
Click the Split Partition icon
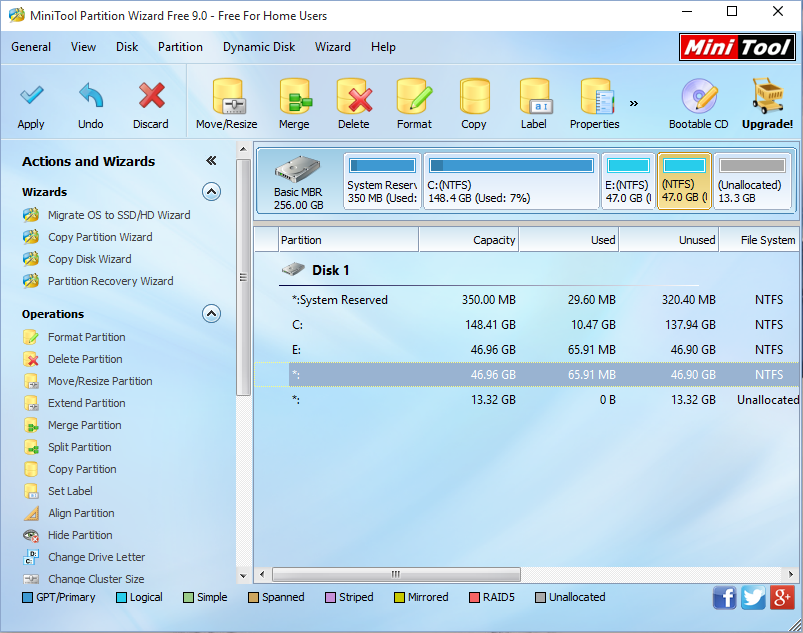(31, 447)
